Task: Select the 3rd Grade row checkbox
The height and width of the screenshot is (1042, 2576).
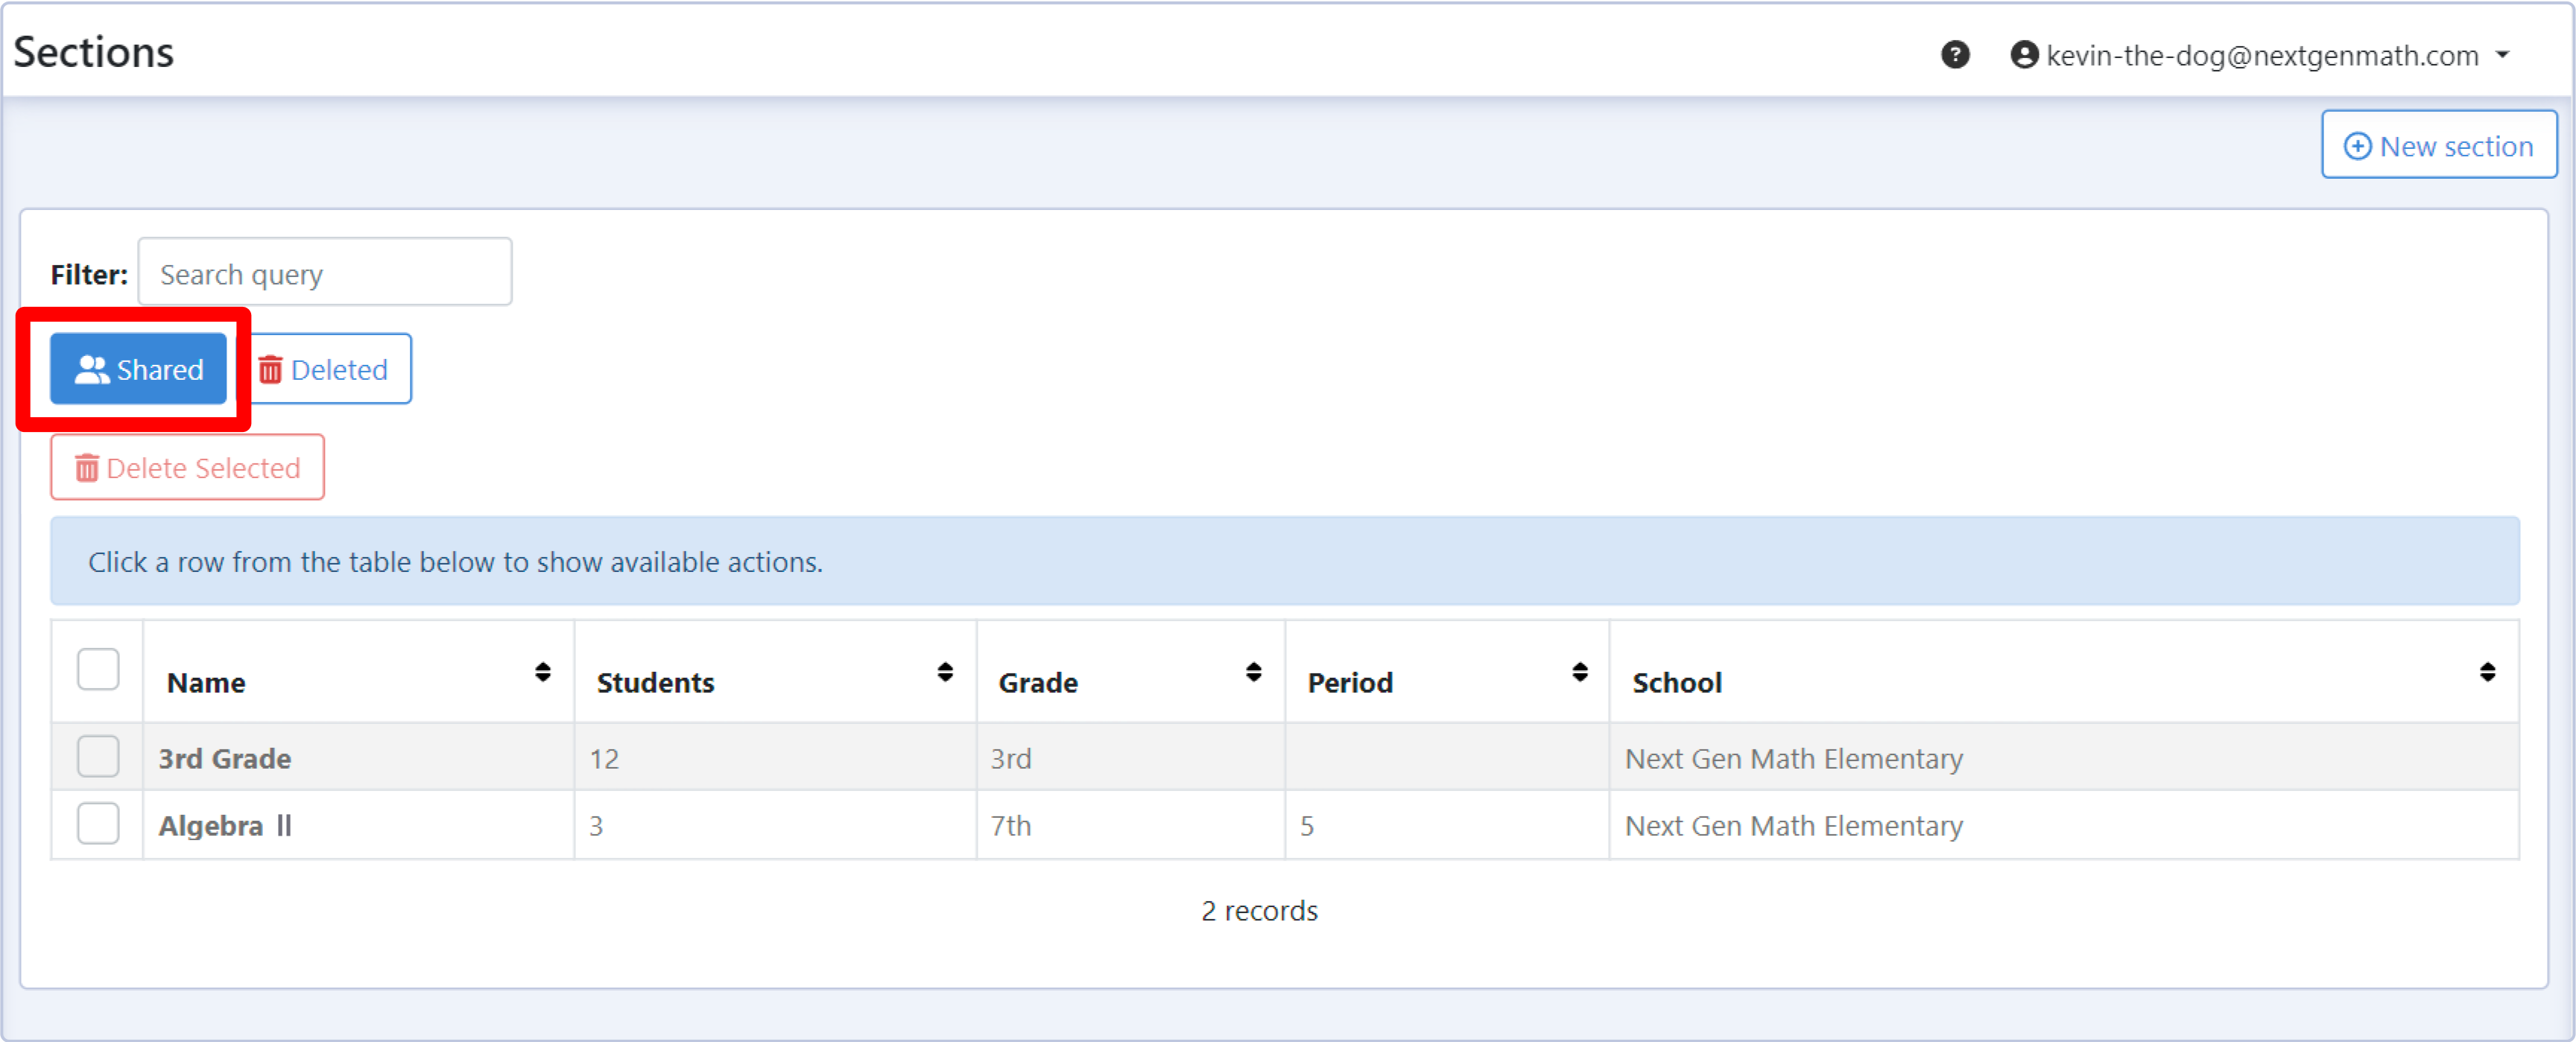Action: click(98, 757)
